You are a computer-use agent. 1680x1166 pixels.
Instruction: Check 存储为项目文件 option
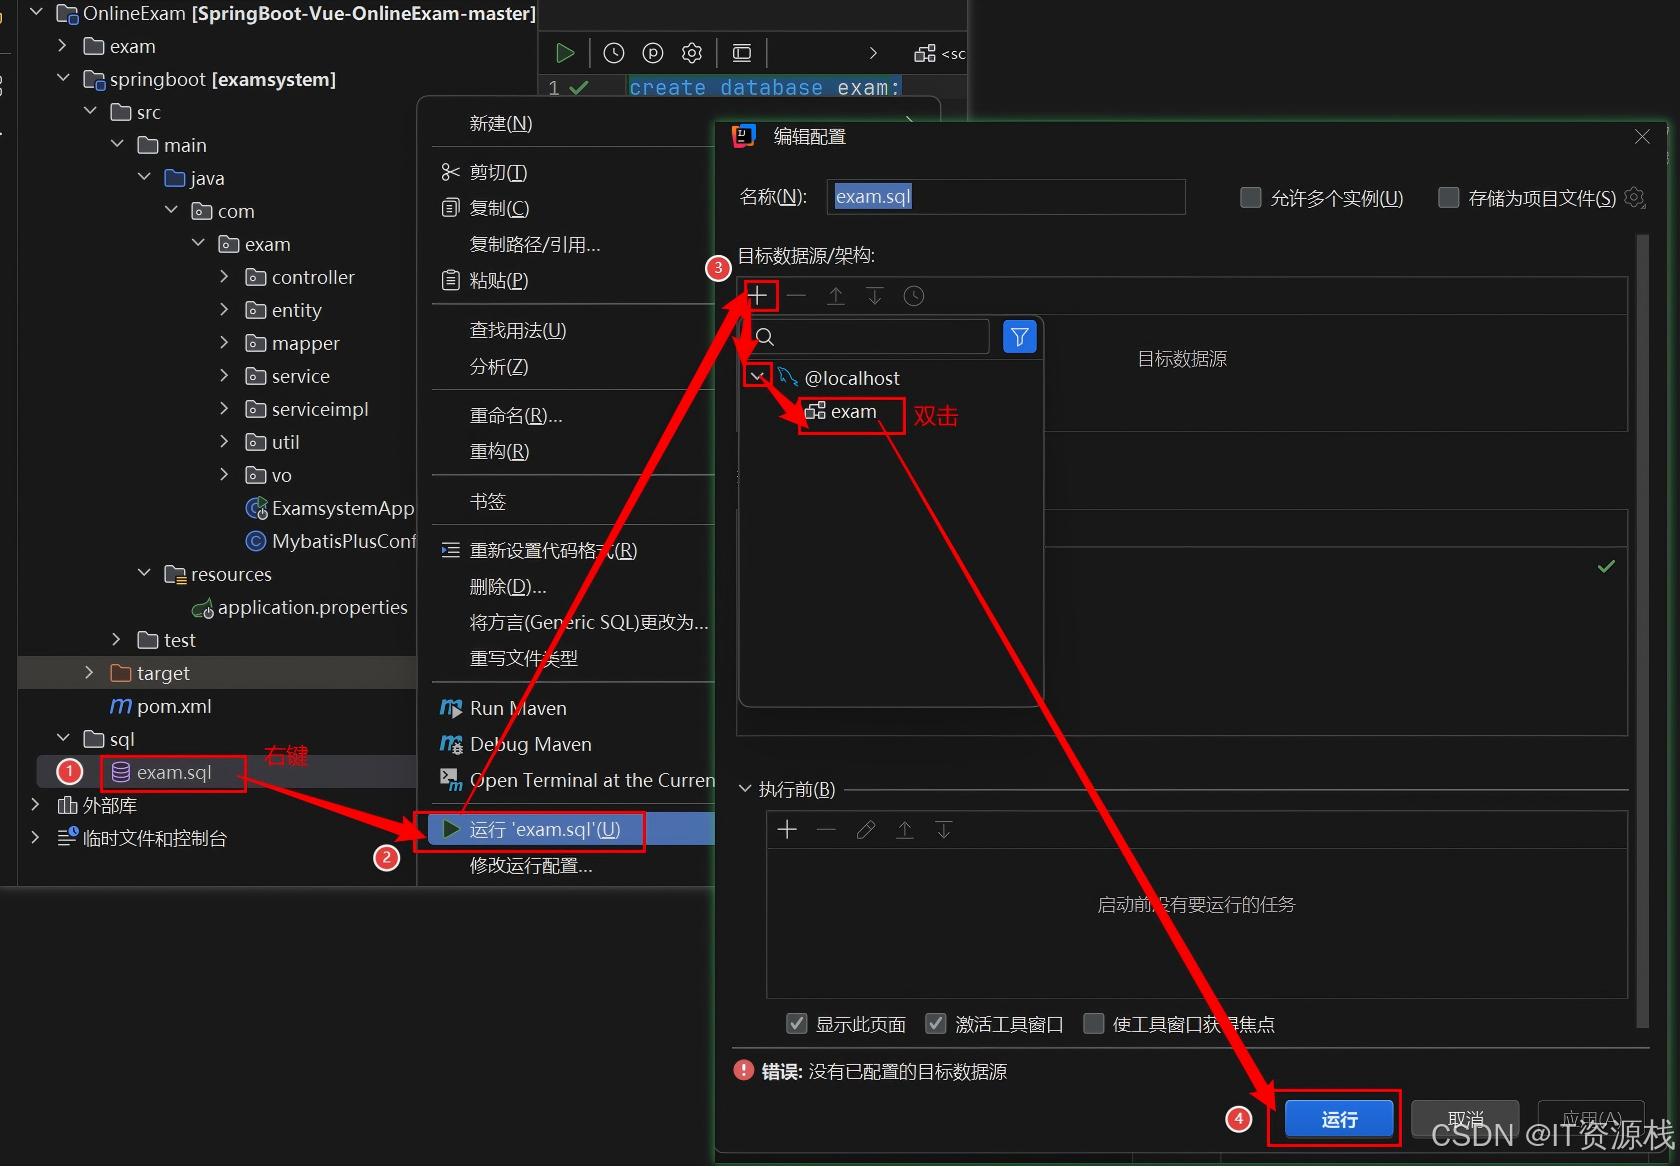click(1447, 197)
